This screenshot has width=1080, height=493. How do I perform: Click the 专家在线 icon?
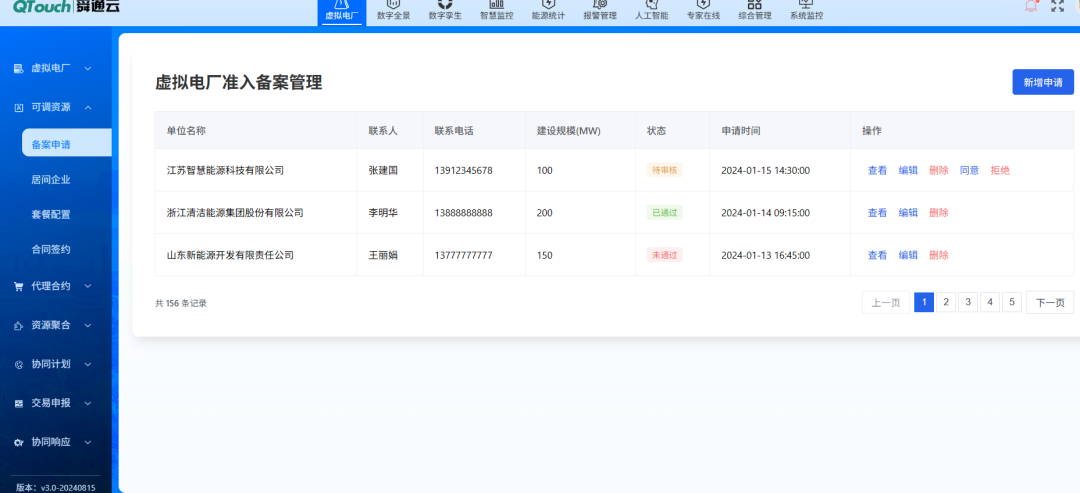pos(703,4)
